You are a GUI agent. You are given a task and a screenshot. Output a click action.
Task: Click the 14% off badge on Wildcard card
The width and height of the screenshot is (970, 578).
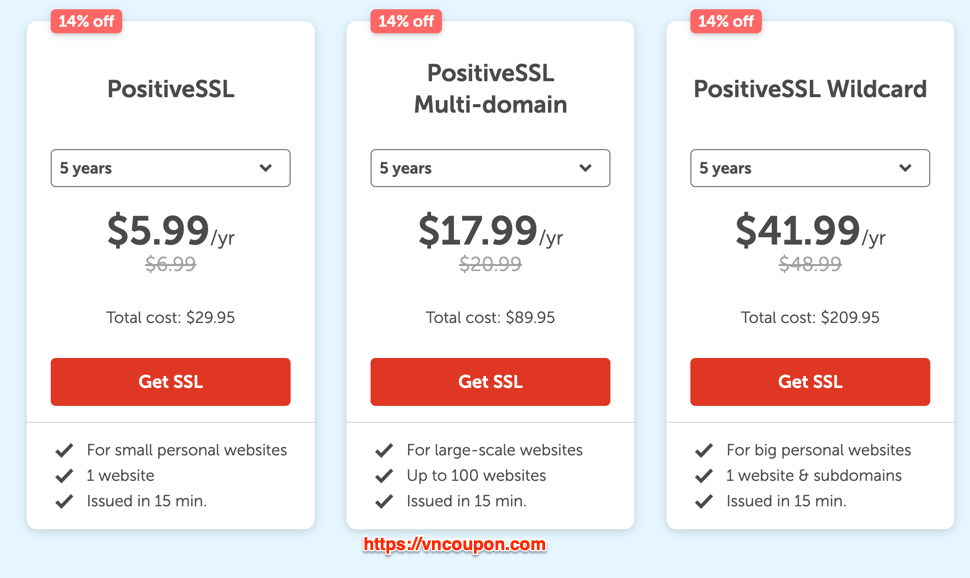coord(726,21)
